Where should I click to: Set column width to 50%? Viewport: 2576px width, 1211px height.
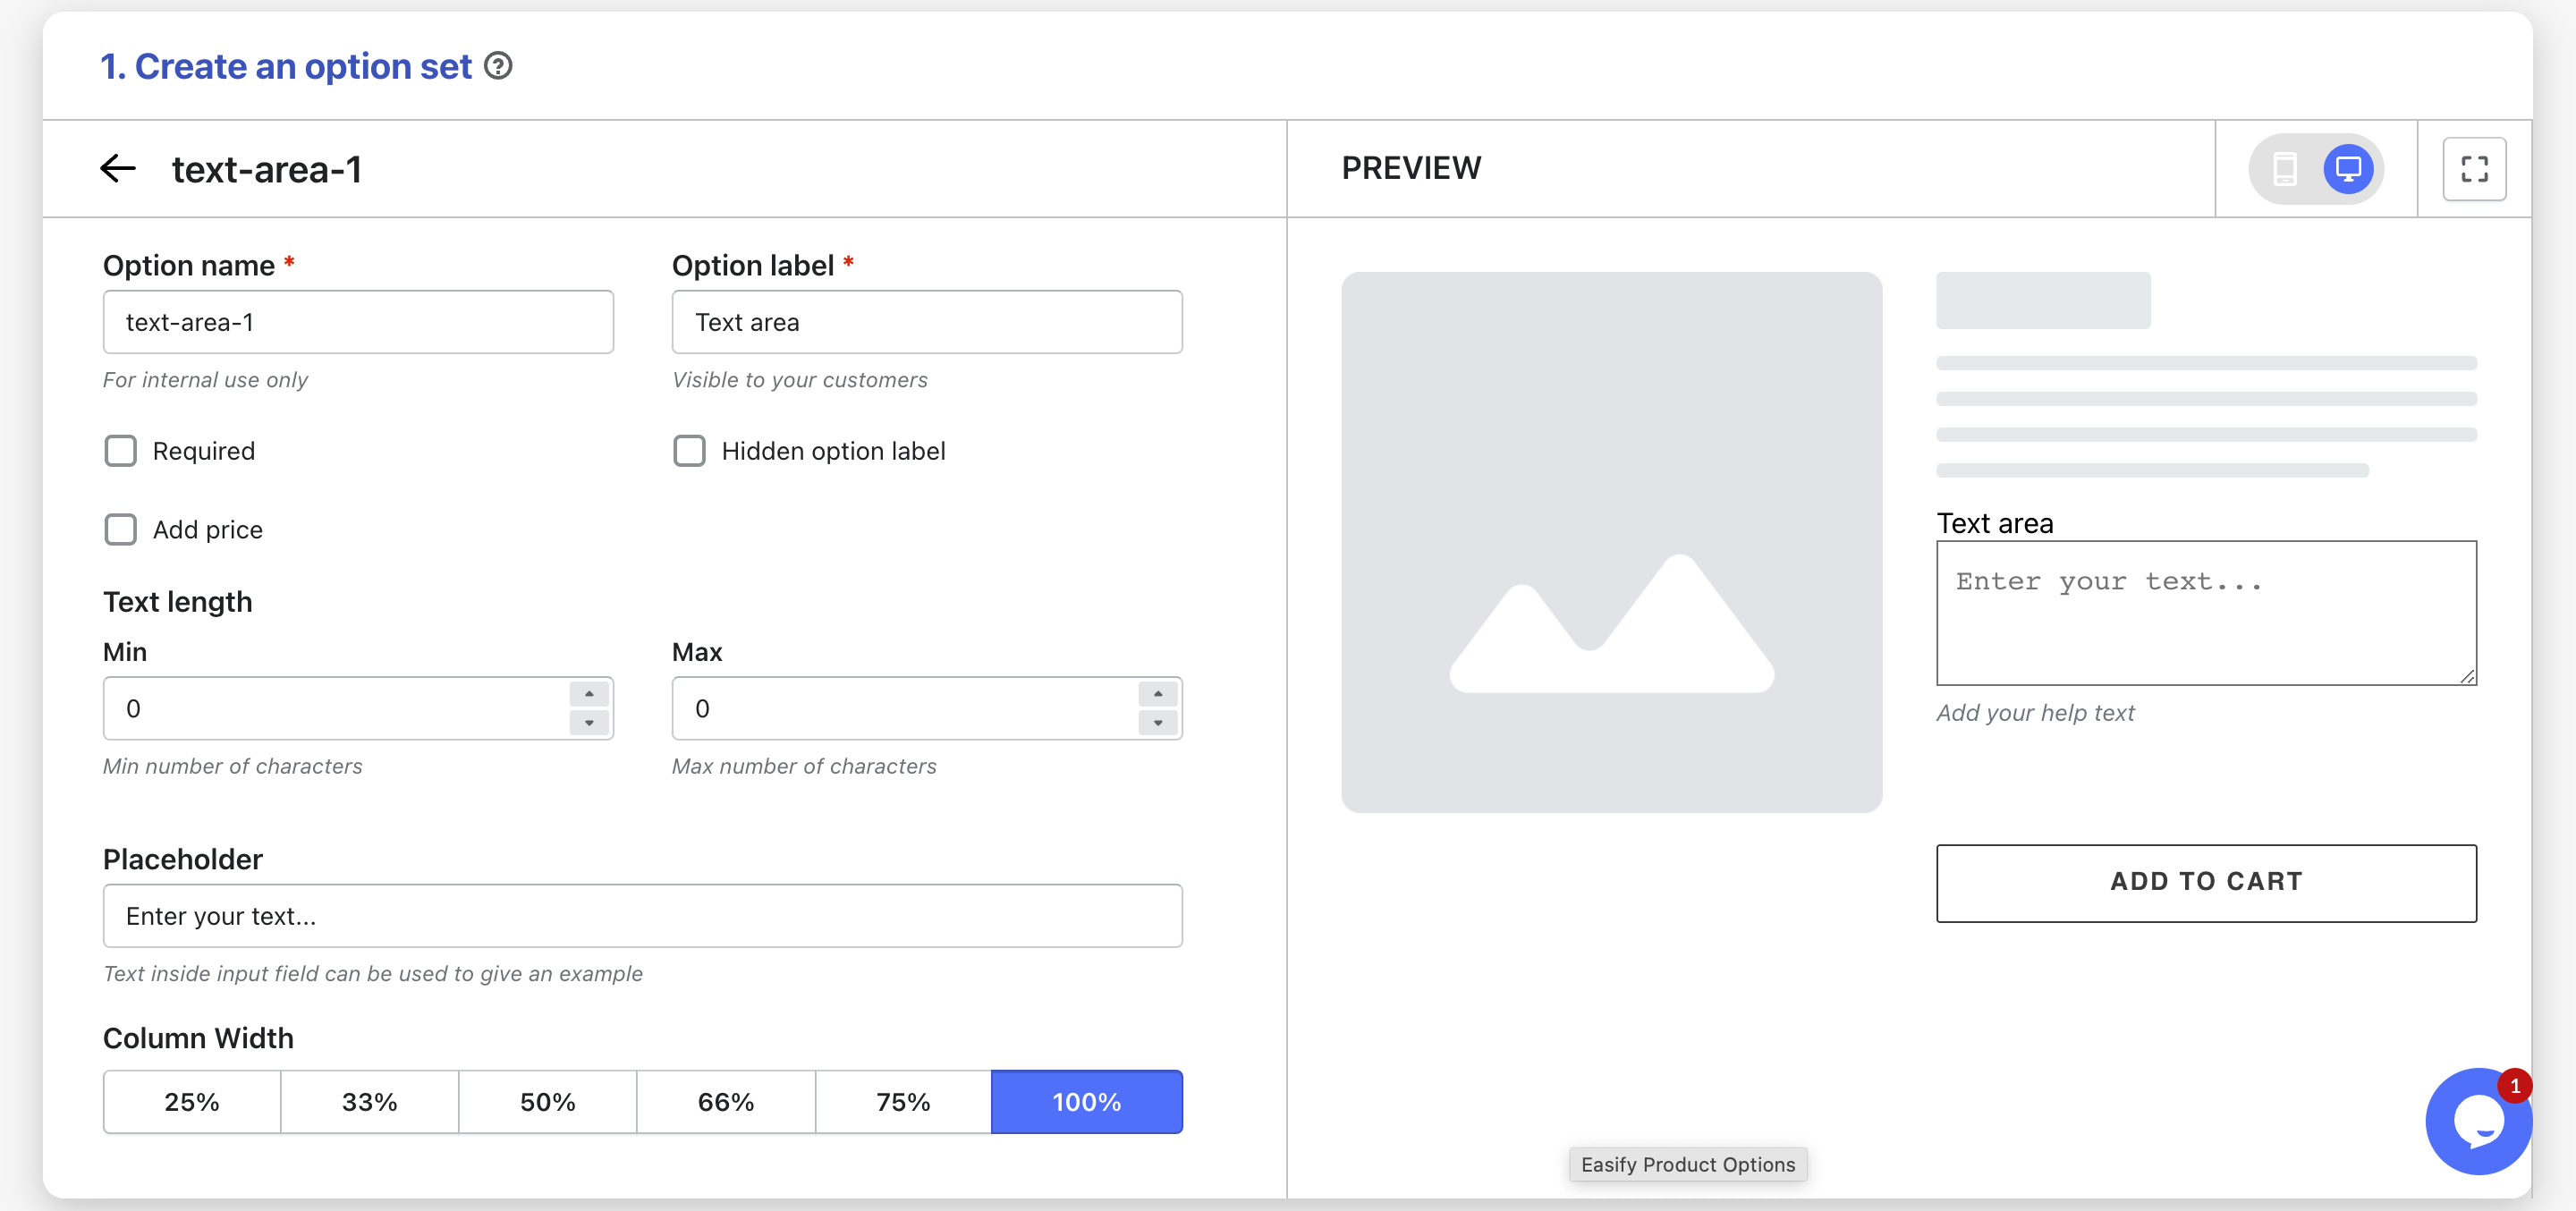[548, 1102]
